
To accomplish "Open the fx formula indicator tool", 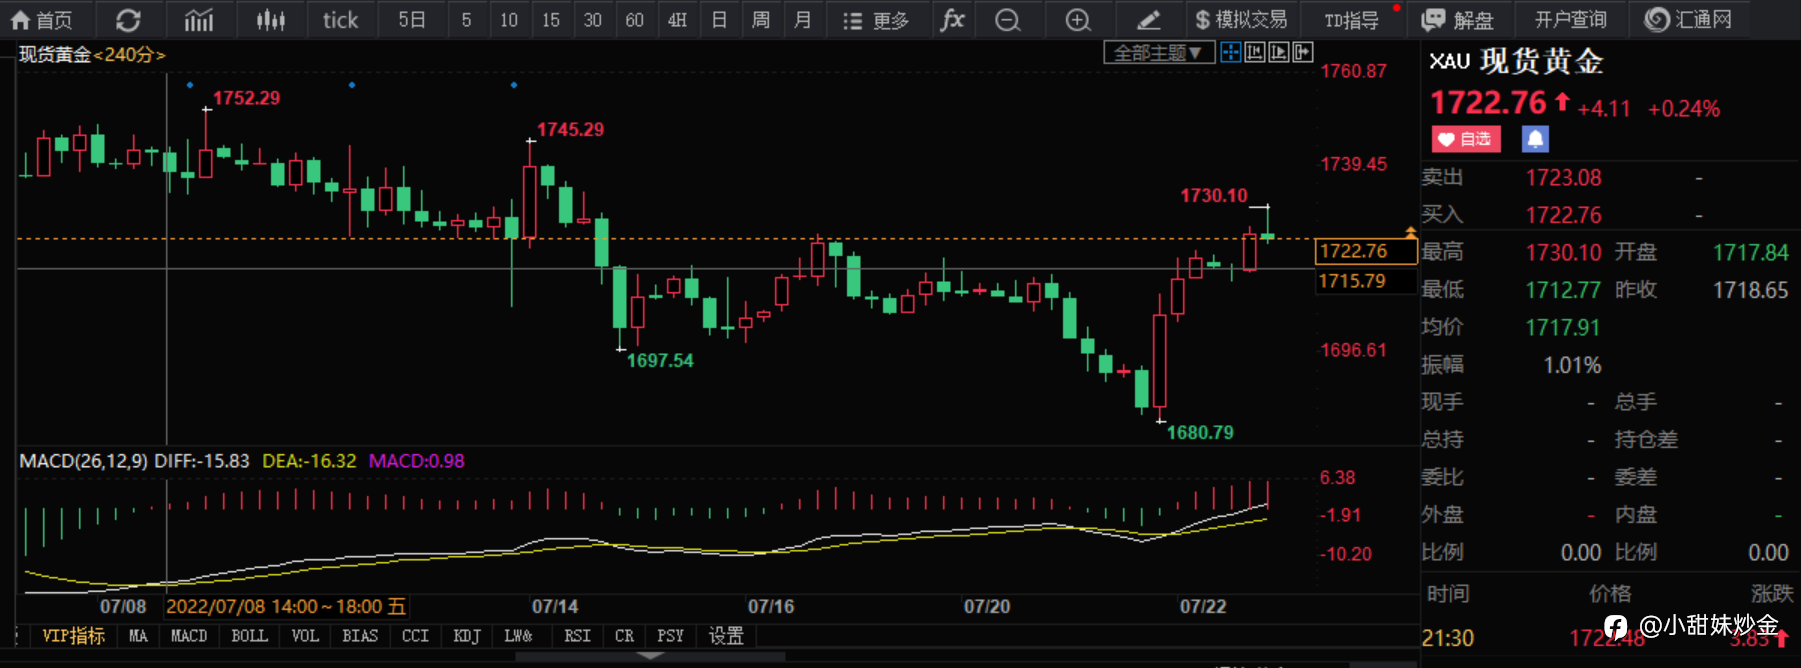I will pos(952,20).
